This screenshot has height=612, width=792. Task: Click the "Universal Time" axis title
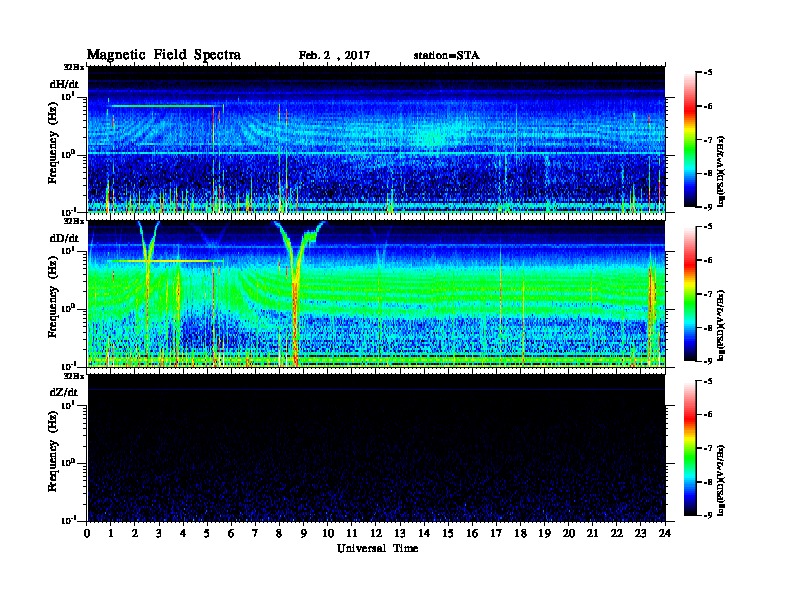point(377,548)
